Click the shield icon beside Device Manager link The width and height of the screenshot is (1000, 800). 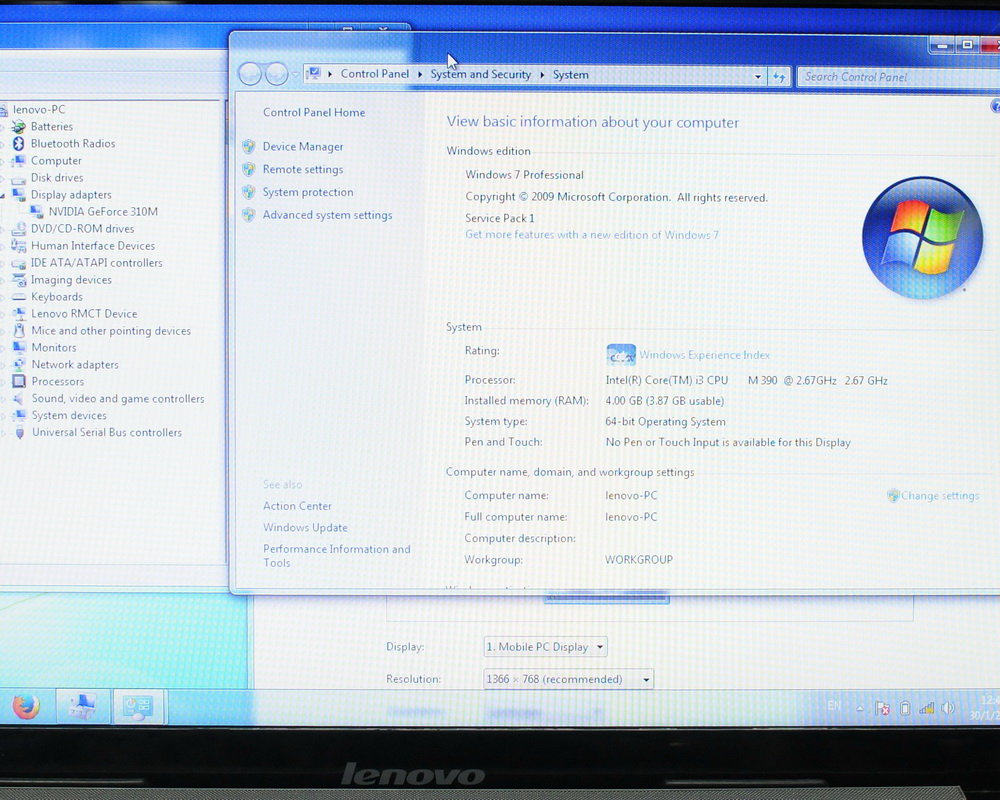click(x=249, y=147)
